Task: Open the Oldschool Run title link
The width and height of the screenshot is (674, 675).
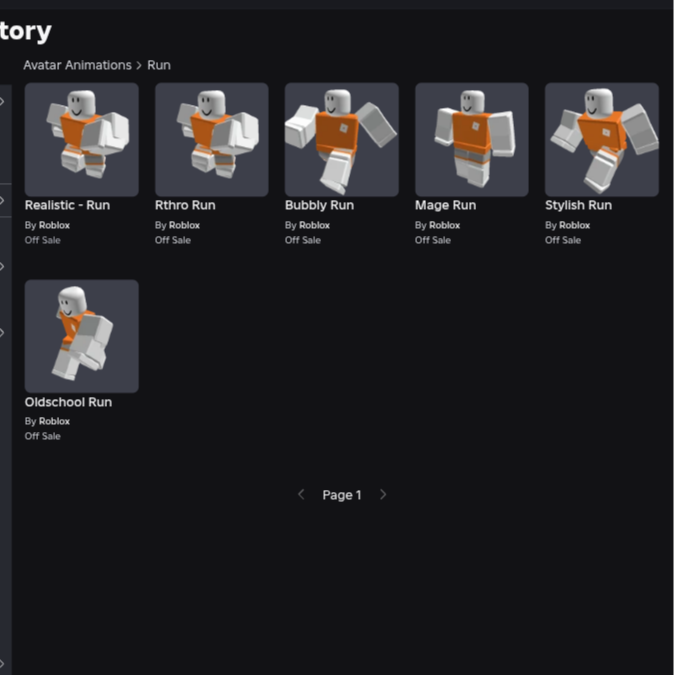Action: [x=68, y=402]
